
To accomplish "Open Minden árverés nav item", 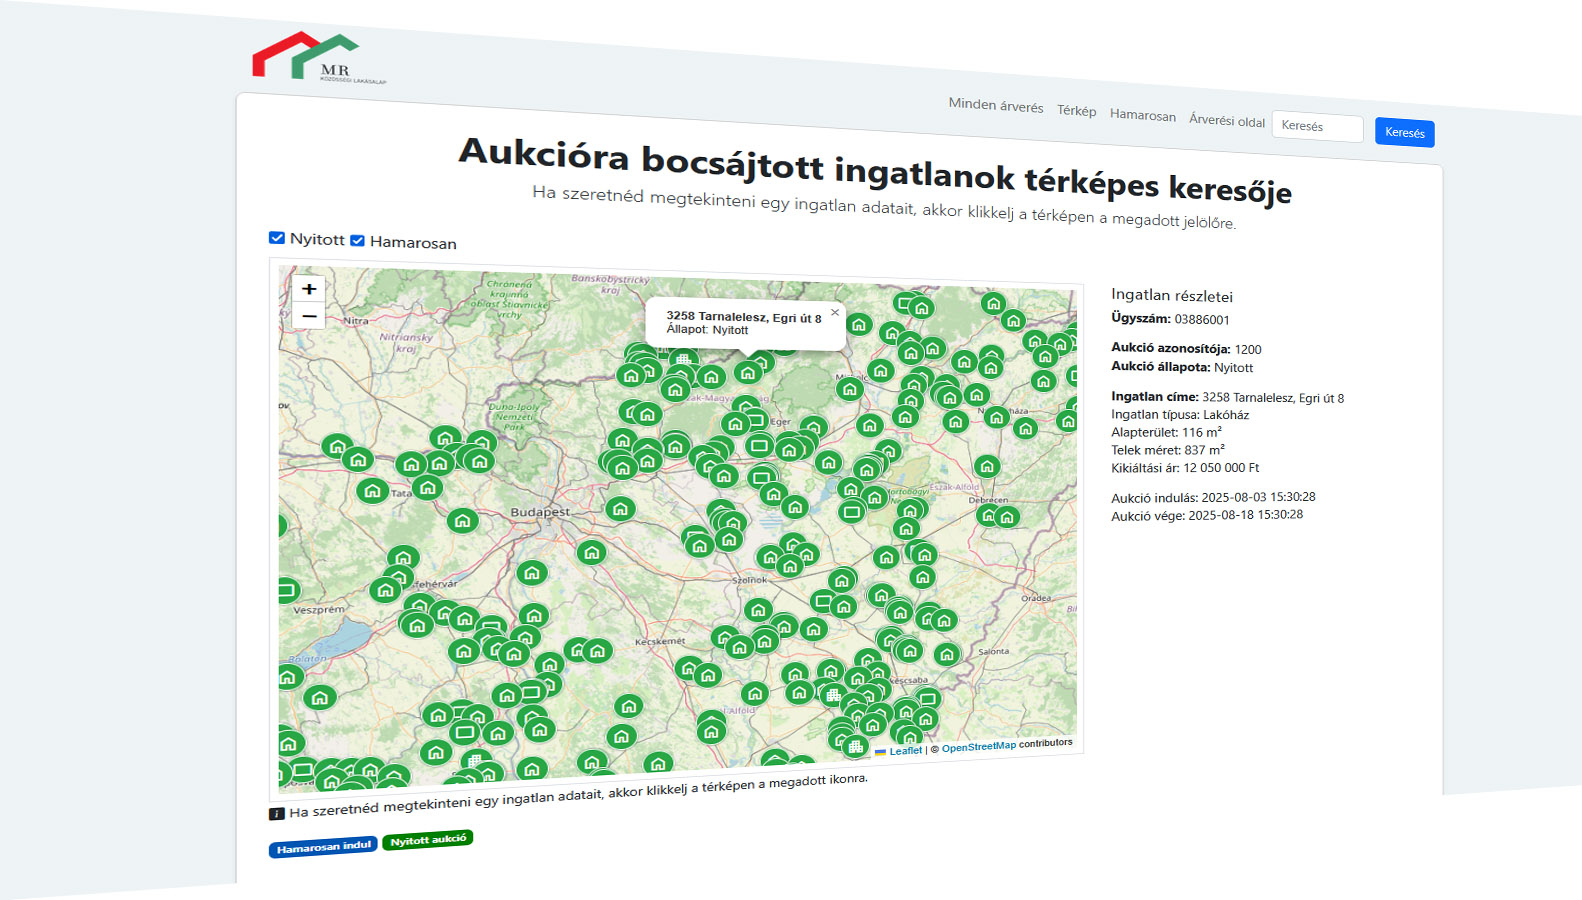I will pos(995,105).
